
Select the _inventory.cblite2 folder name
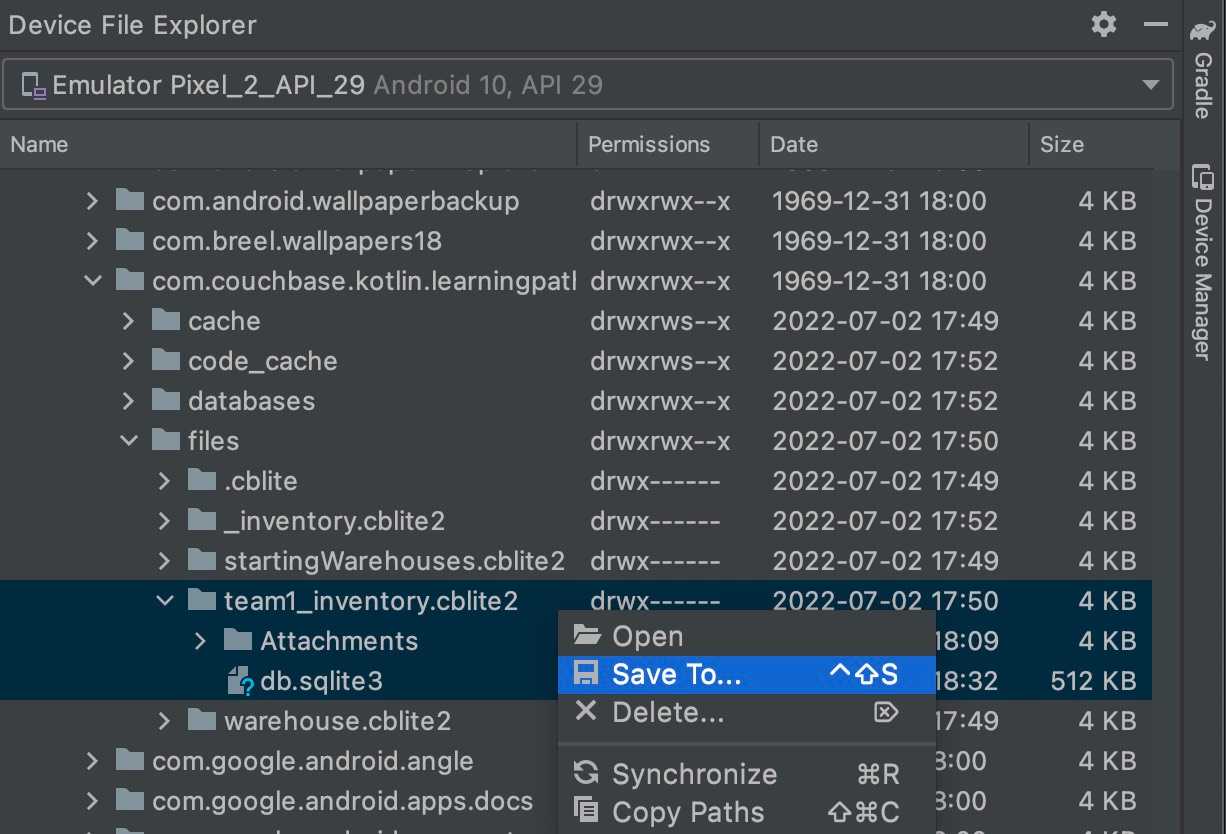(334, 521)
